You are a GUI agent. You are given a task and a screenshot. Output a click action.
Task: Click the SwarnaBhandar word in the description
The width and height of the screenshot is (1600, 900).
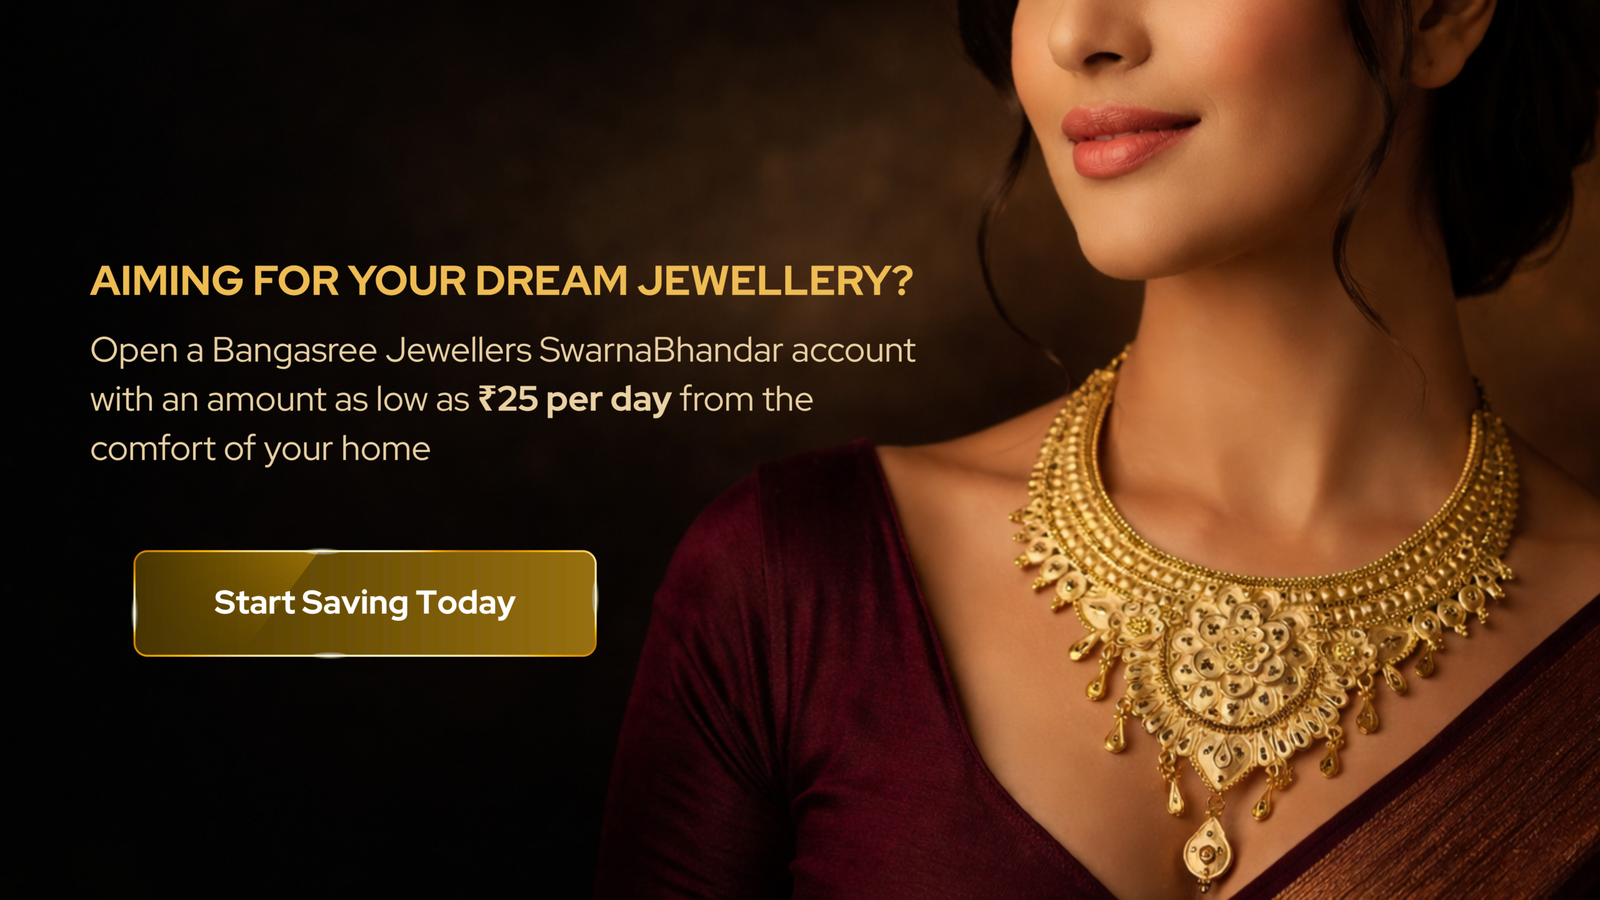pyautogui.click(x=661, y=351)
